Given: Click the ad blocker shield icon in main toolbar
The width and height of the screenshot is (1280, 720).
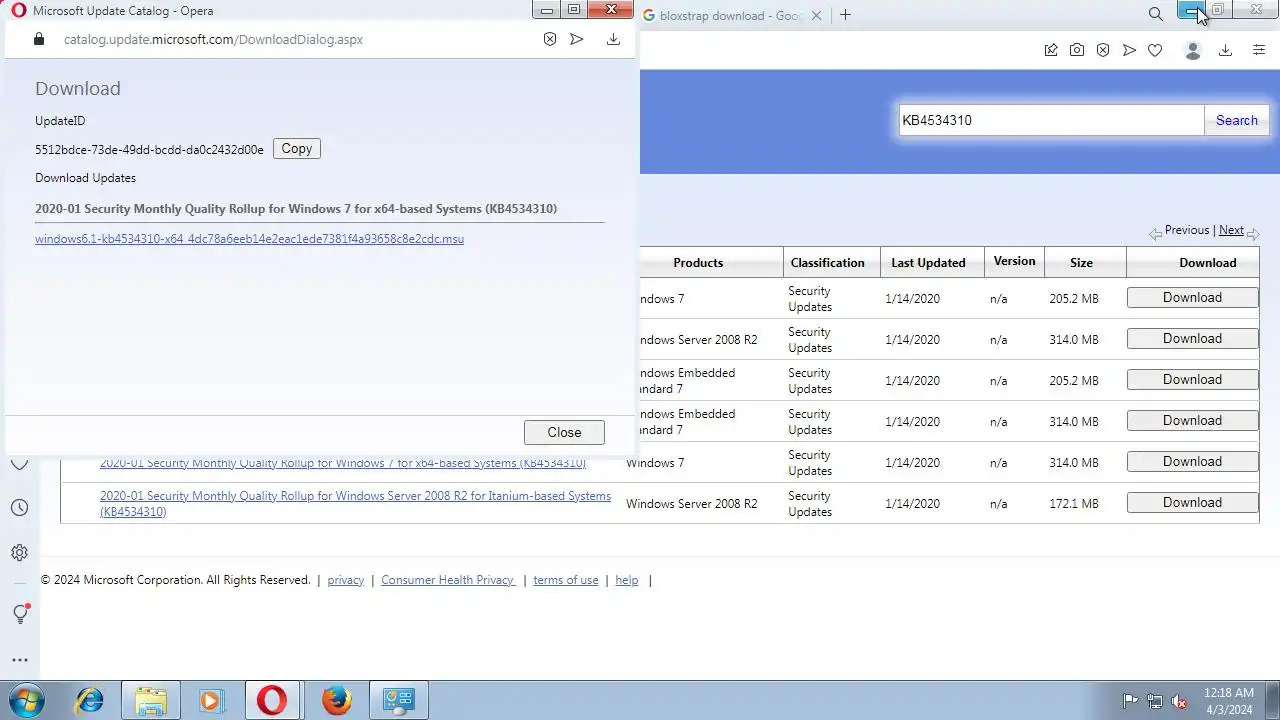Looking at the screenshot, I should (x=1103, y=50).
